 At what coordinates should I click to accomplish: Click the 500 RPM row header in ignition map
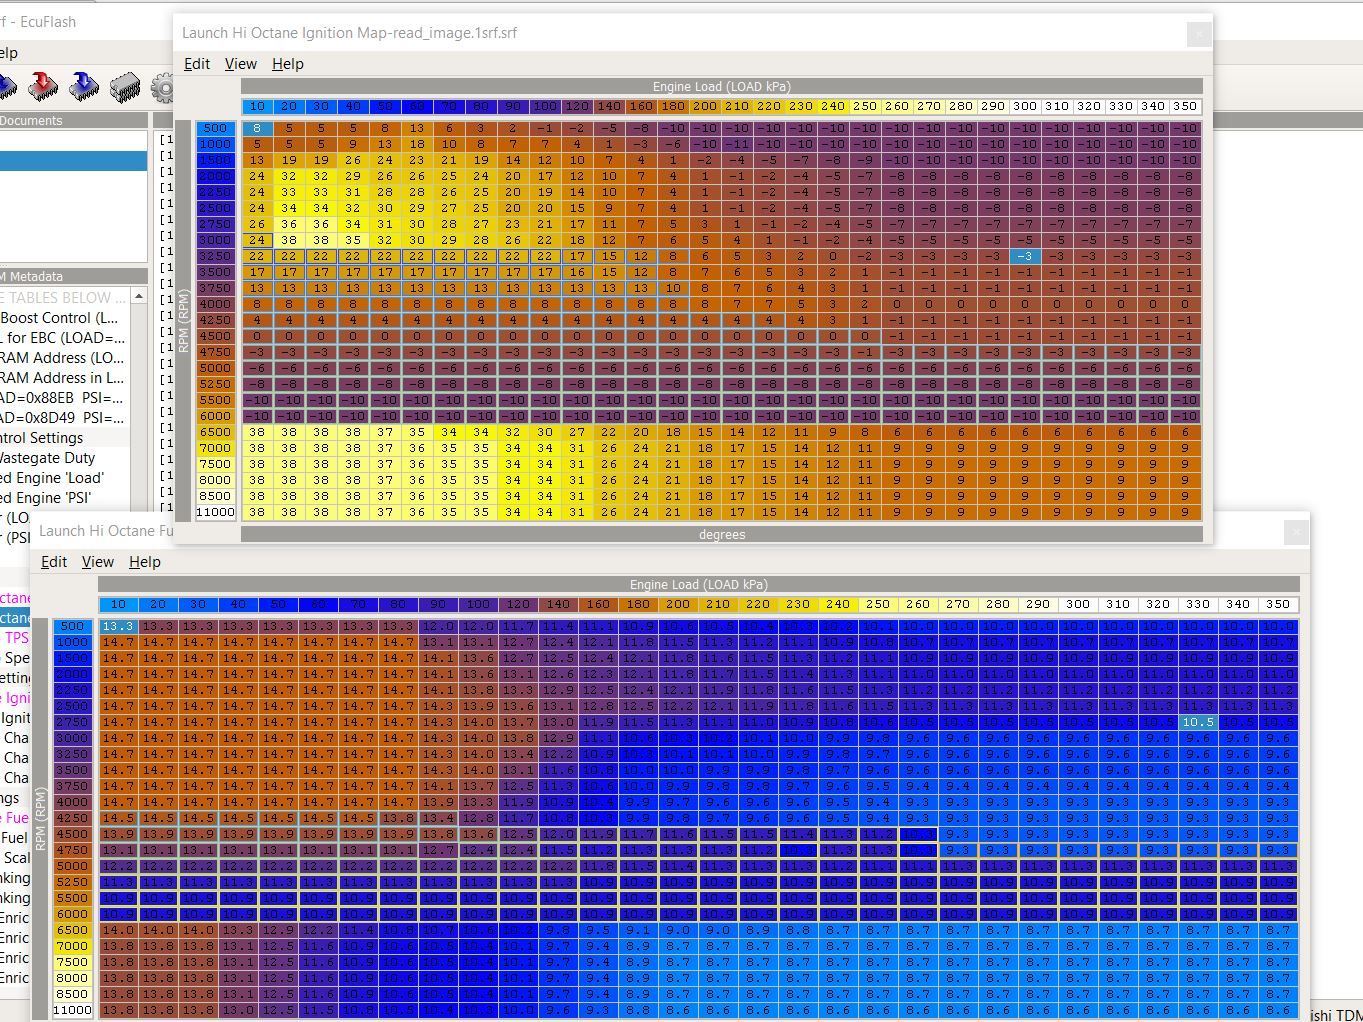coord(216,129)
